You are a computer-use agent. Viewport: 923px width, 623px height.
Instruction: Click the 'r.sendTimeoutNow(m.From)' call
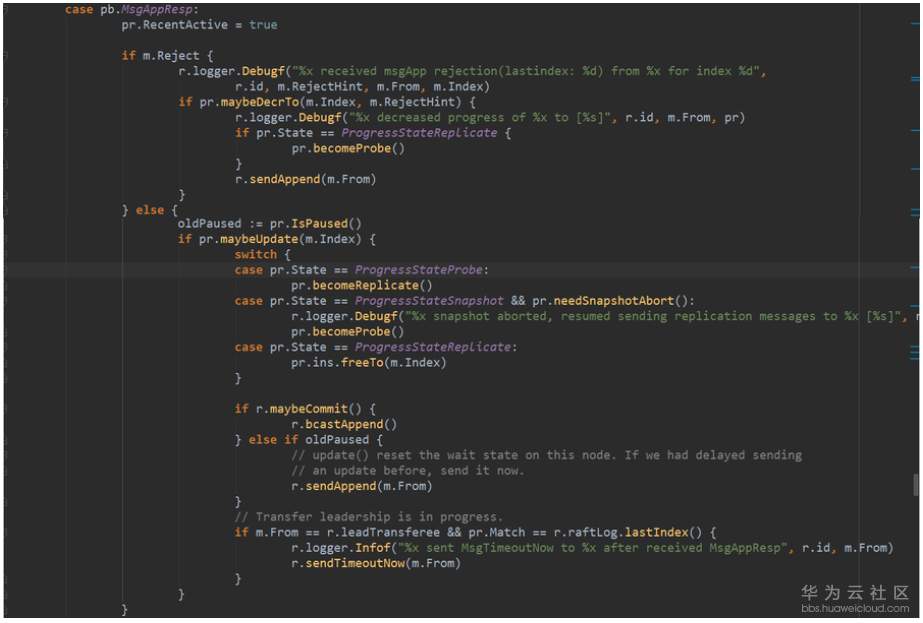point(376,564)
